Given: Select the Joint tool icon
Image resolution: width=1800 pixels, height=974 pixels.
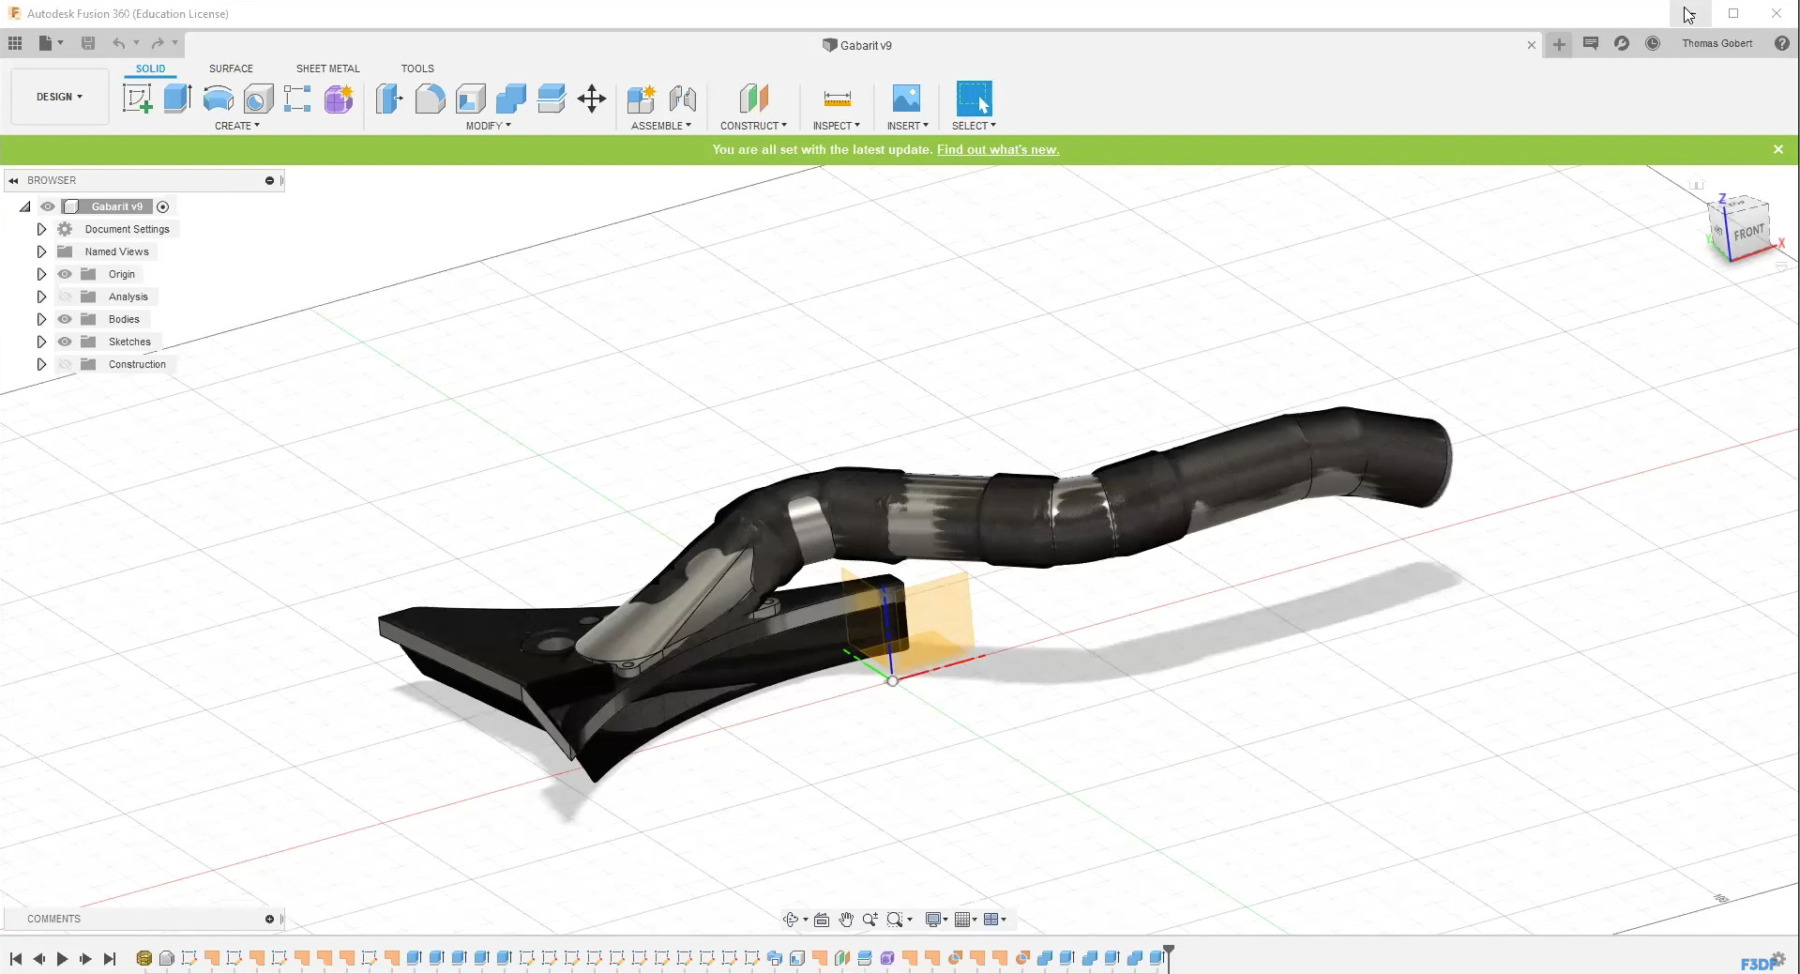Looking at the screenshot, I should click(x=683, y=98).
